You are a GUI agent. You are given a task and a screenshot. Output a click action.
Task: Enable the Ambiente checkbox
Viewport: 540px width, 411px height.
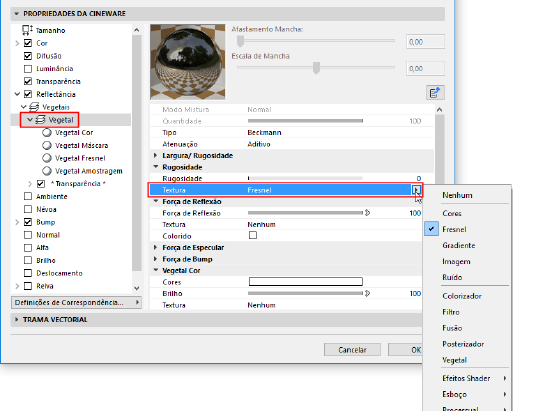[x=28, y=196]
